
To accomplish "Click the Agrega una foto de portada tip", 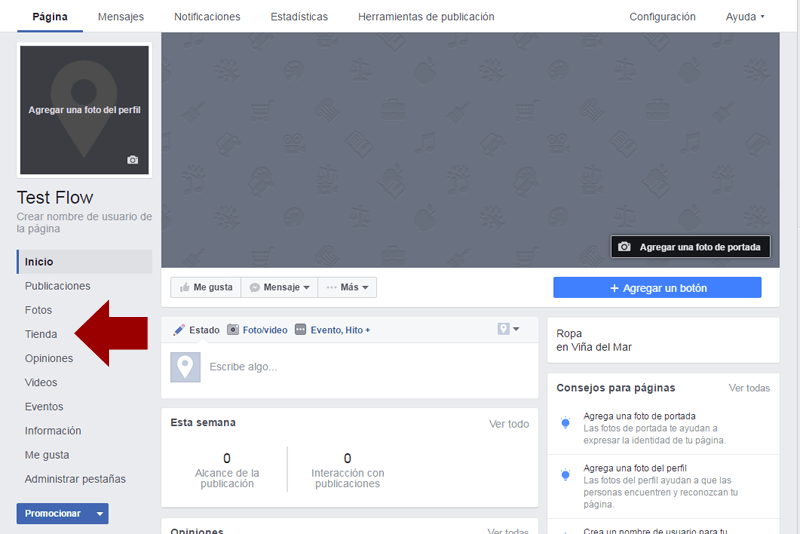I will pyautogui.click(x=639, y=416).
